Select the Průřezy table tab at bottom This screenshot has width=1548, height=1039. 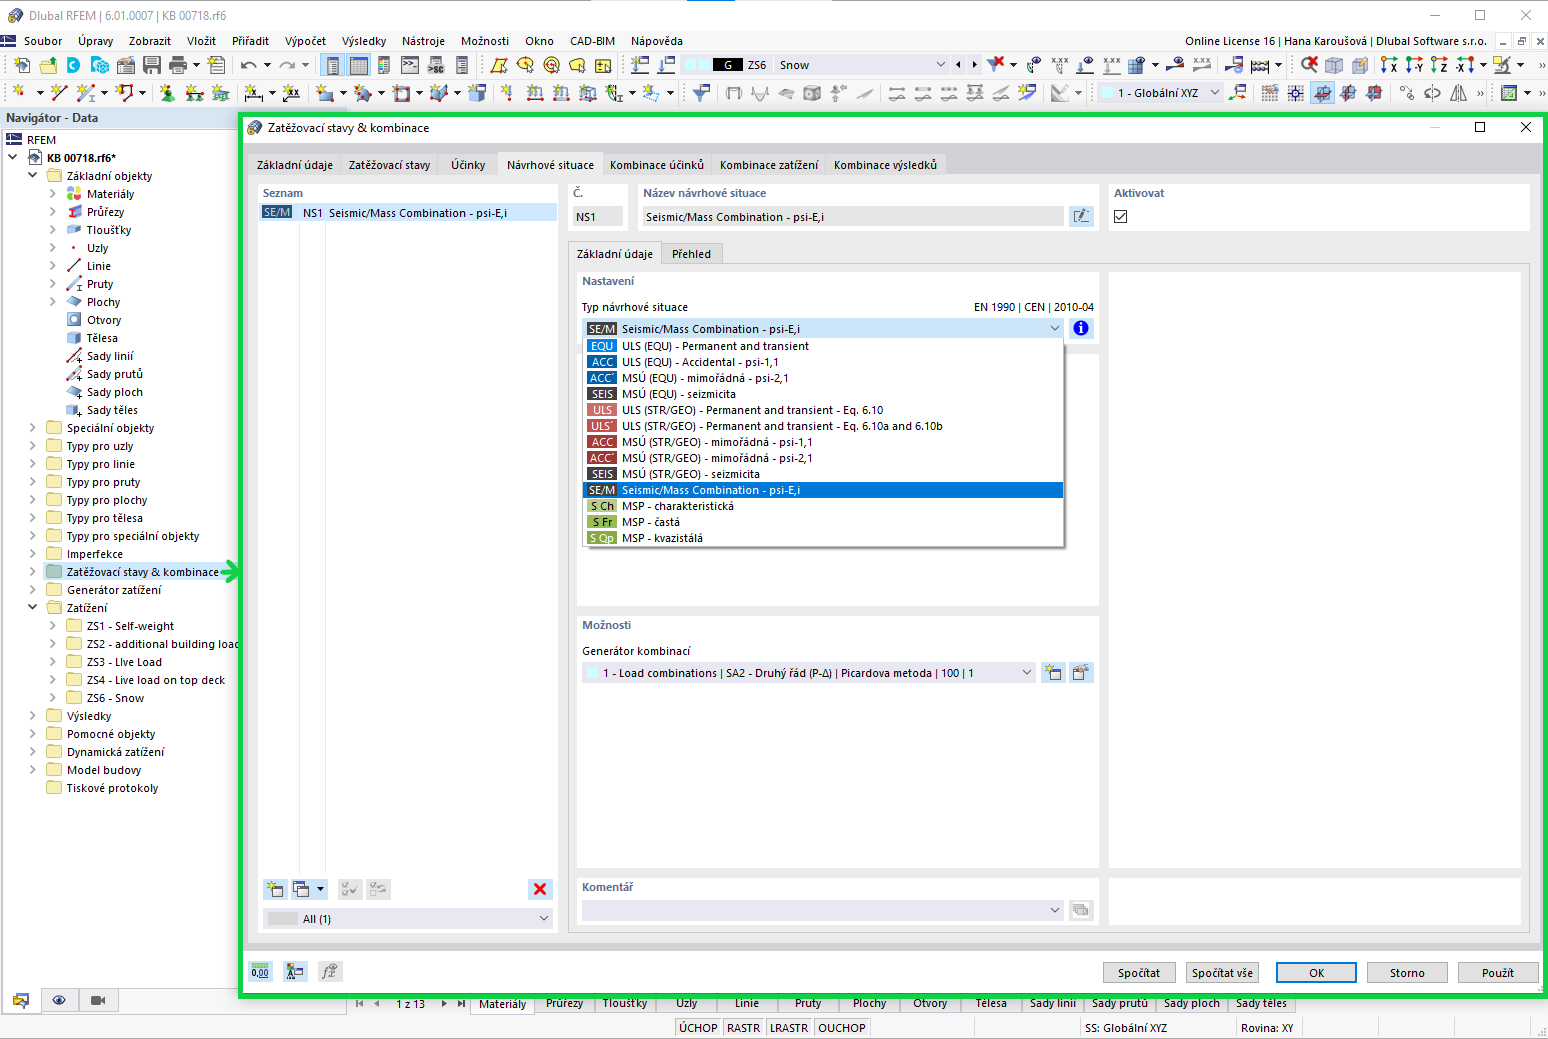point(564,1003)
